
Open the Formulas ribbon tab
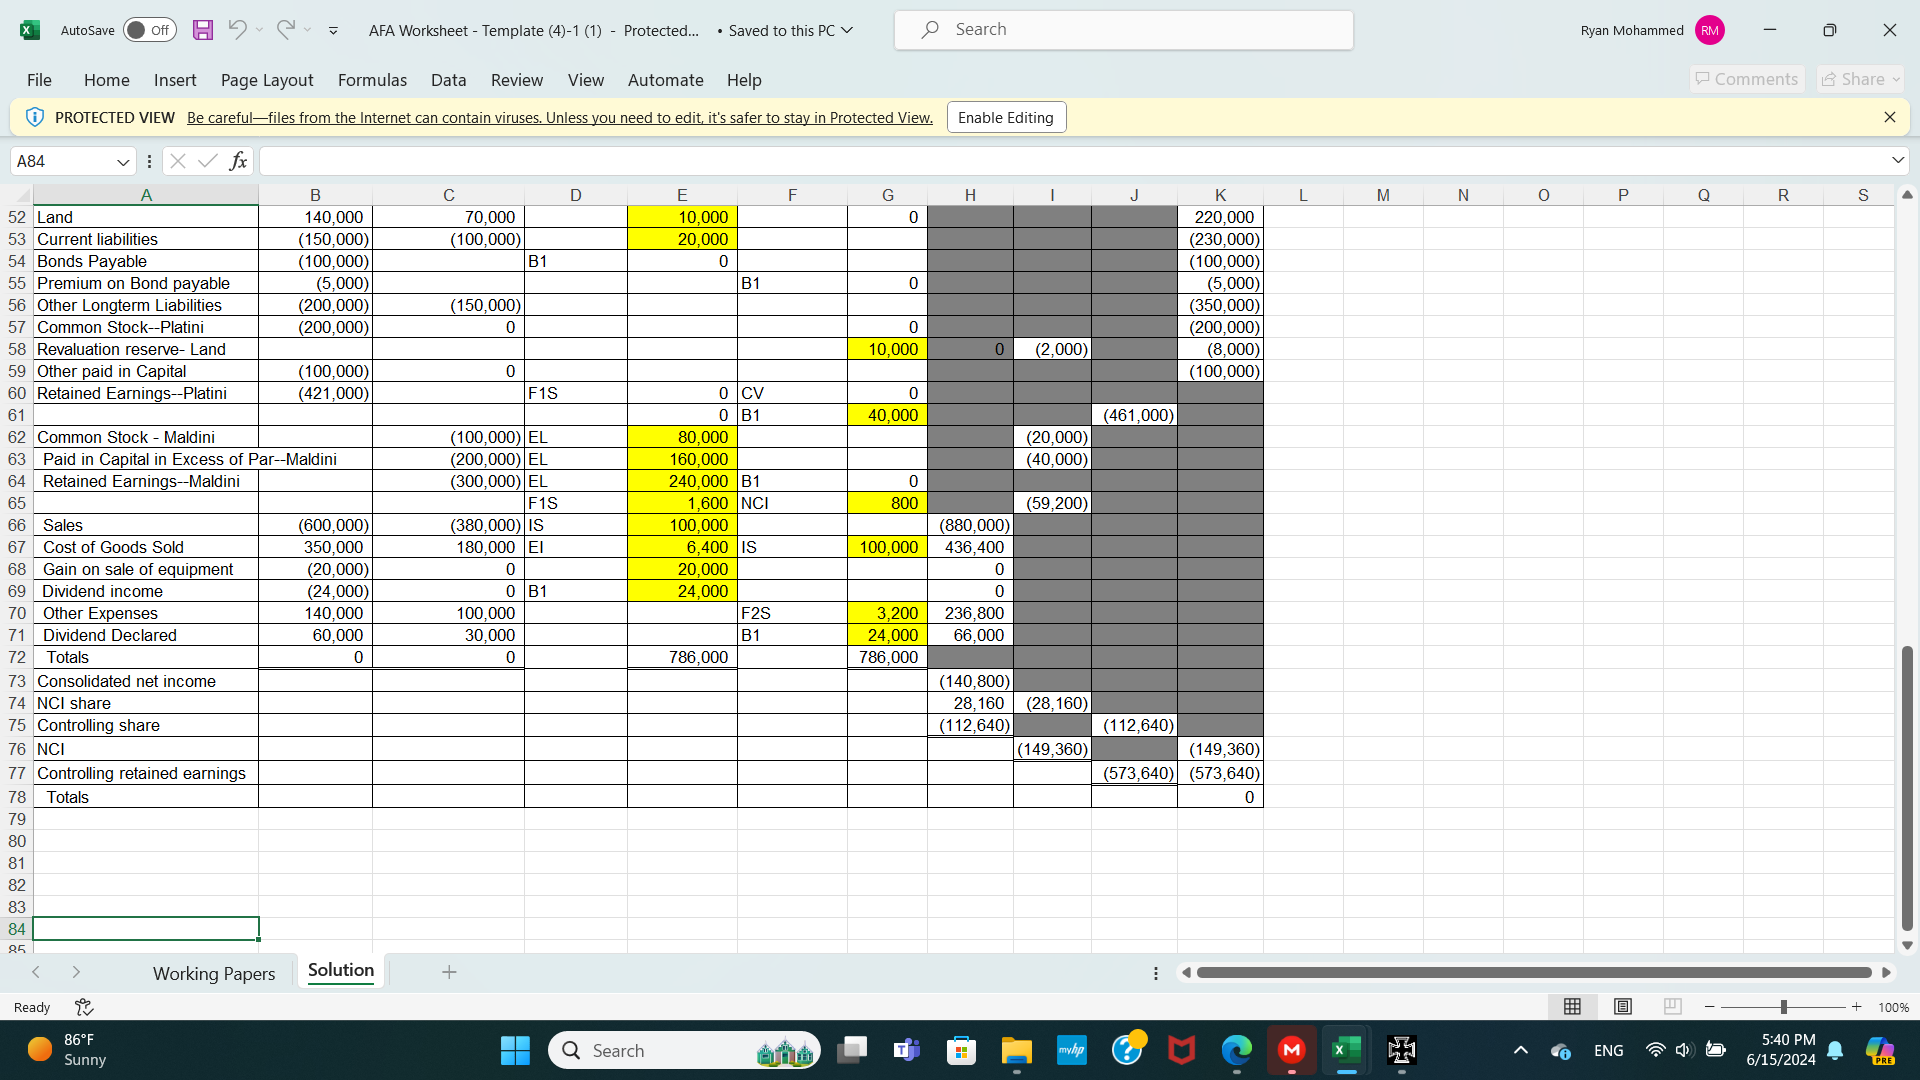(372, 80)
